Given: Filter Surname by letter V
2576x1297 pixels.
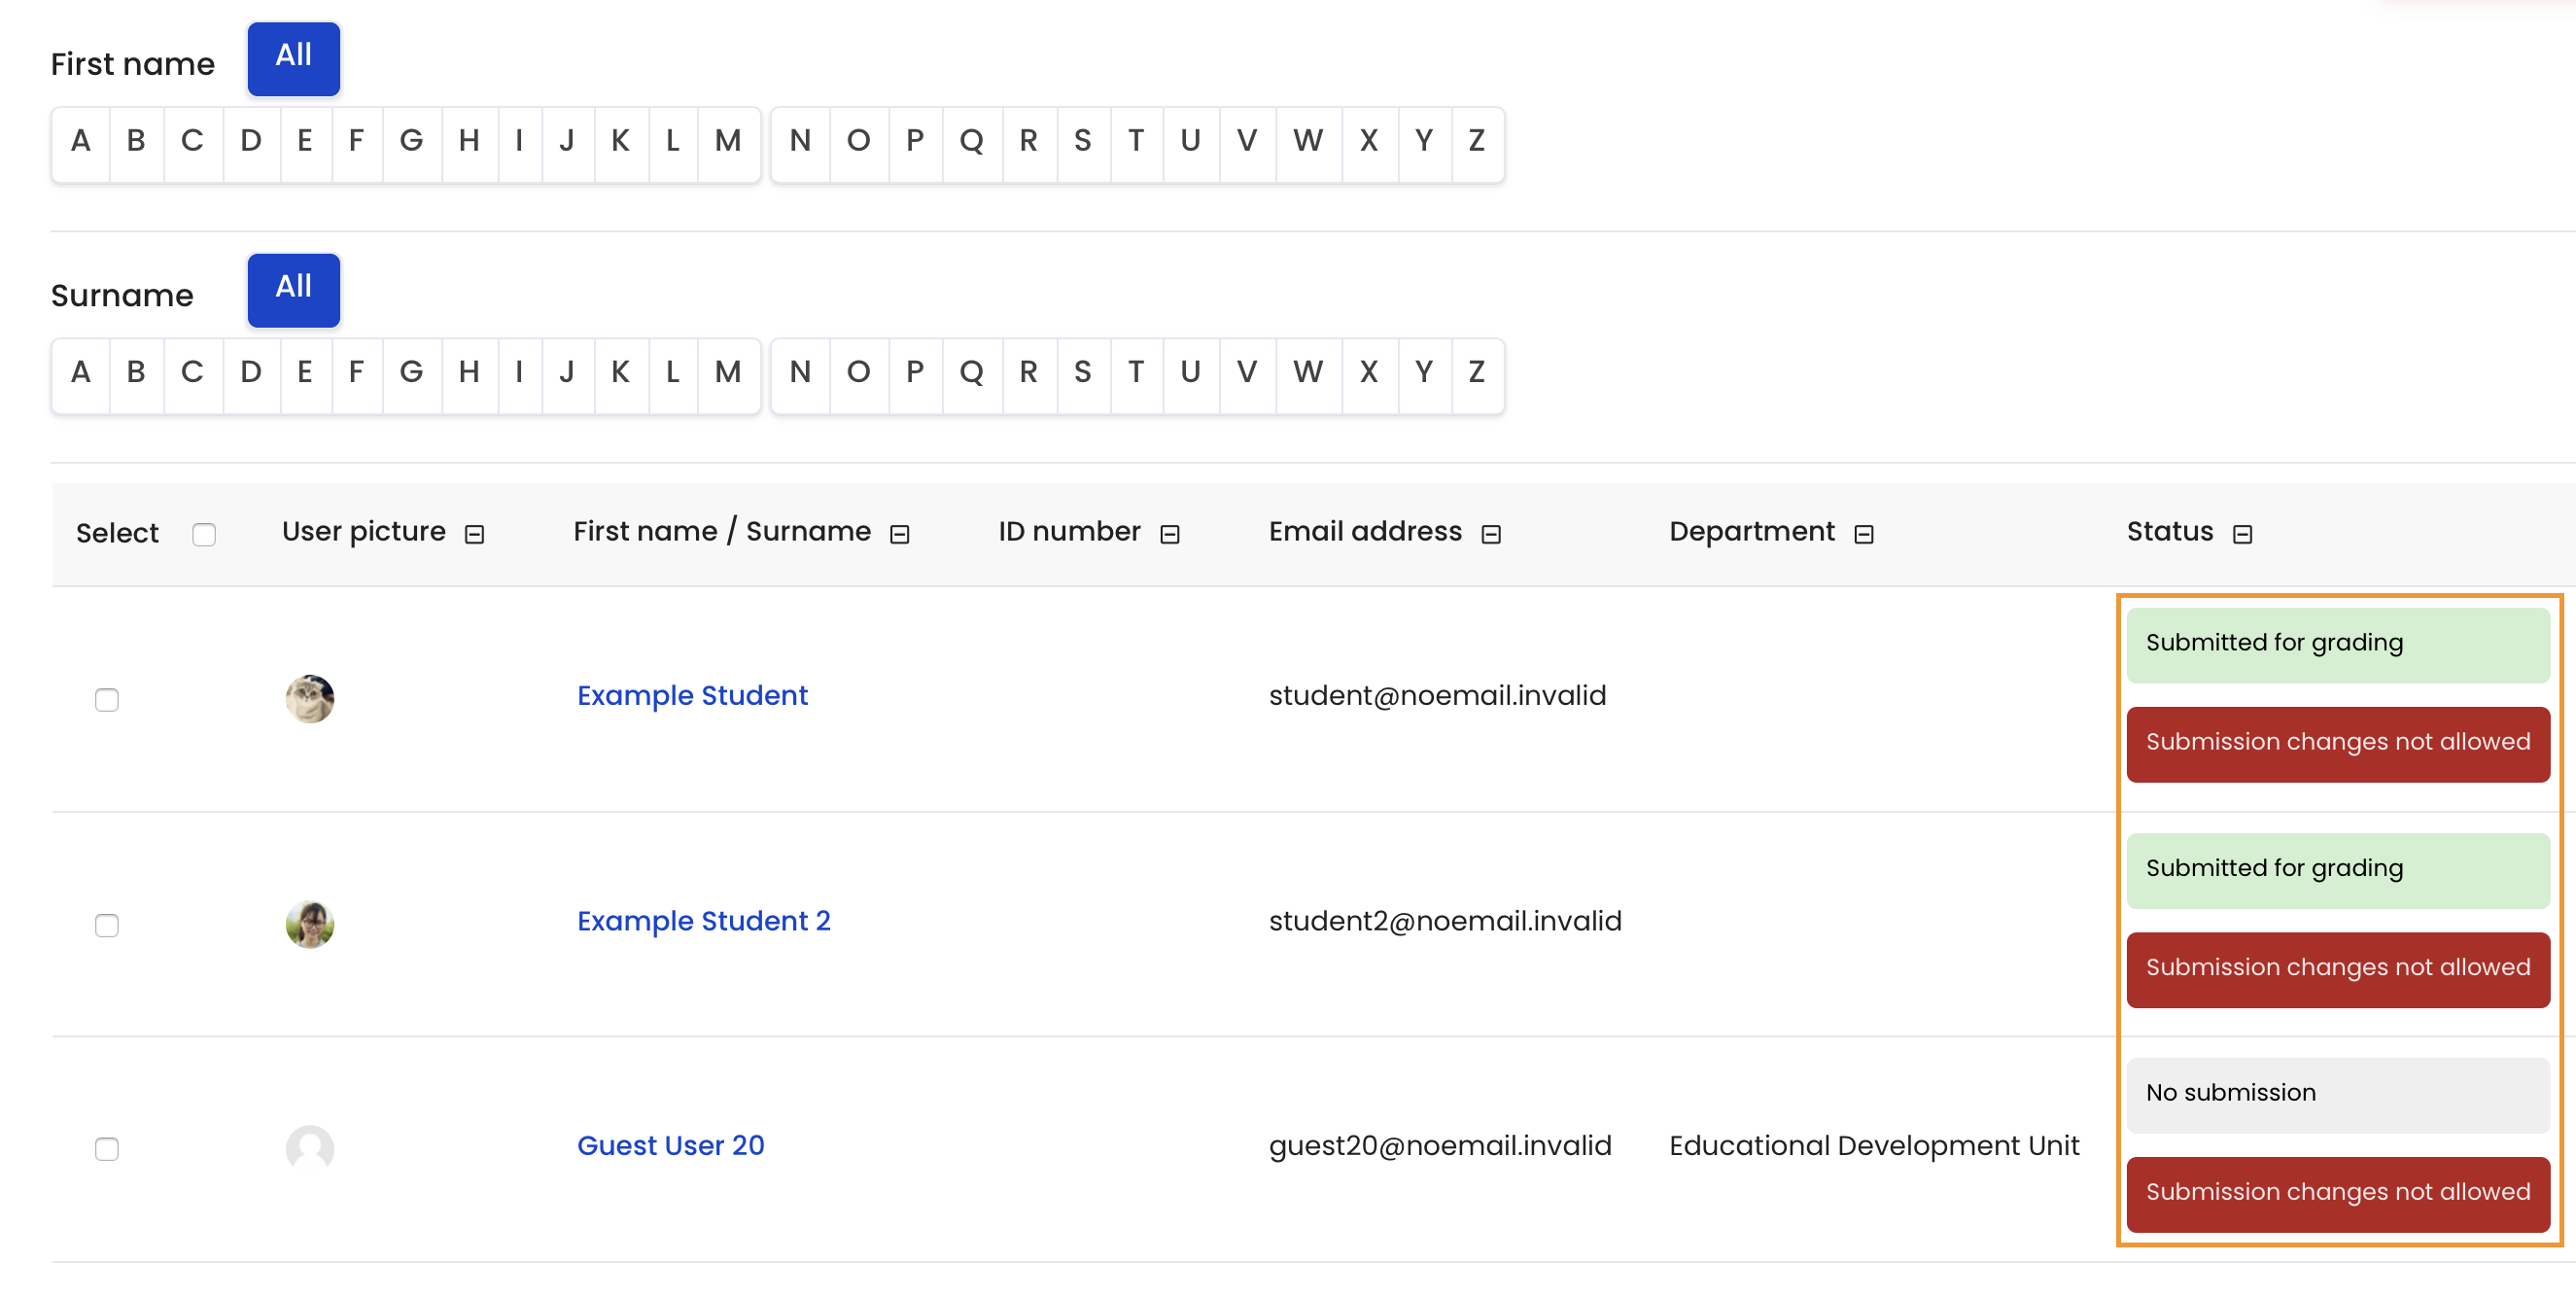Looking at the screenshot, I should pos(1246,375).
